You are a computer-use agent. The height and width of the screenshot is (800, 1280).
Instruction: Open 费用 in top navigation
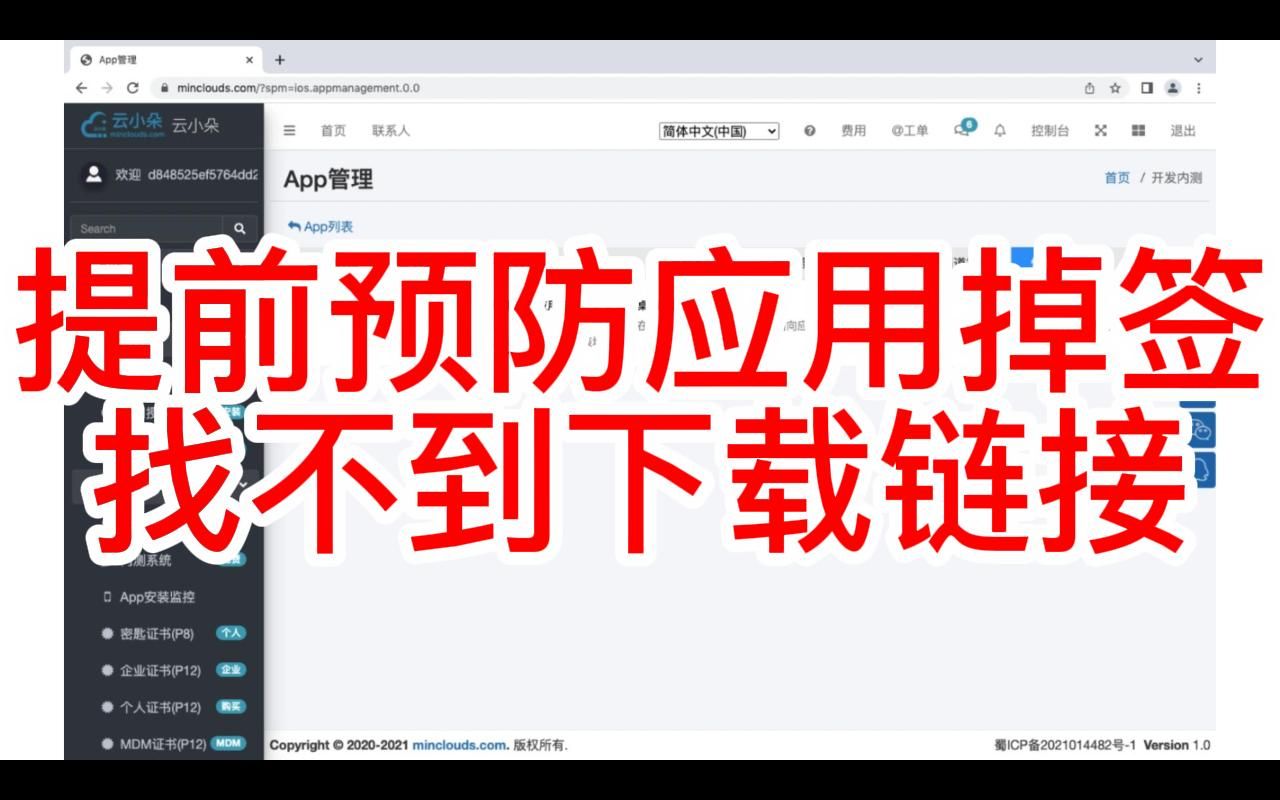click(853, 131)
